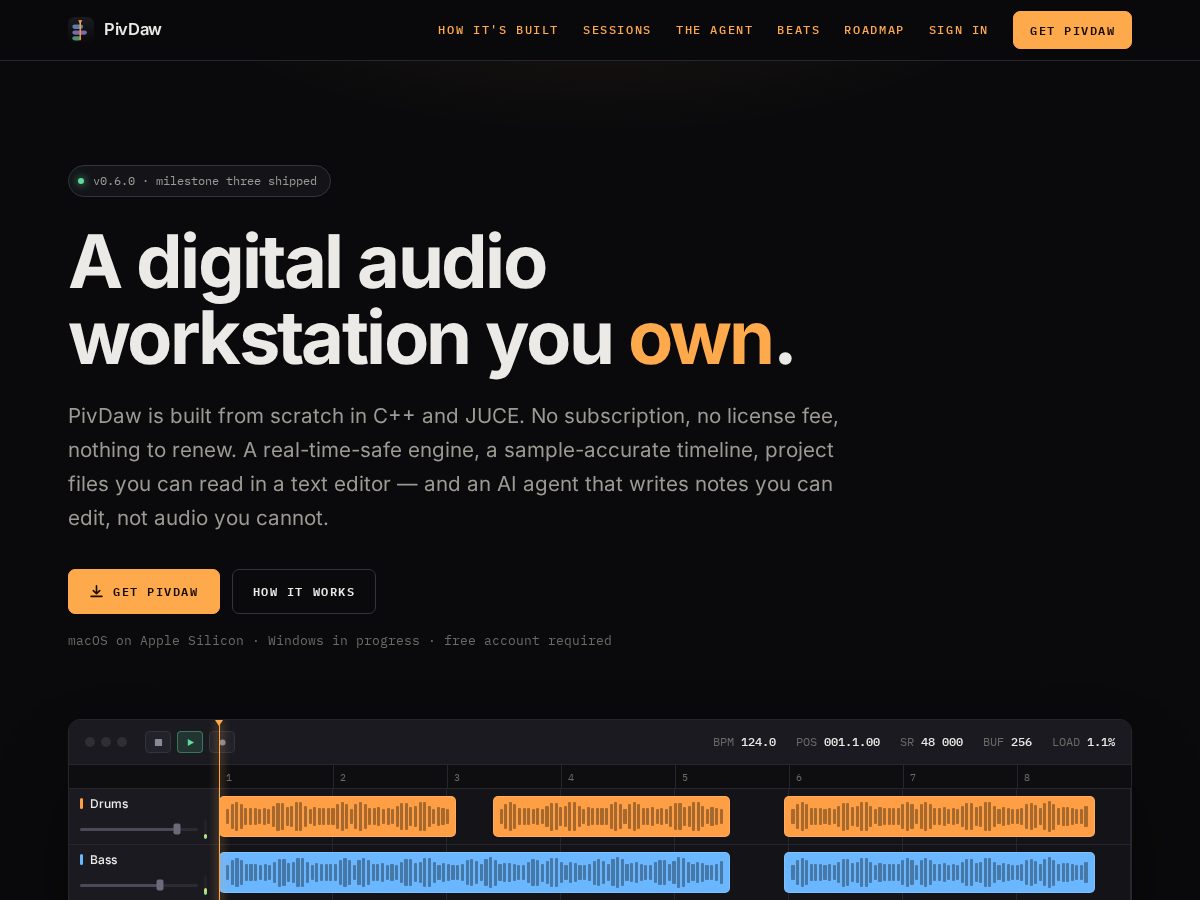The width and height of the screenshot is (1200, 900).
Task: Click the SR 48 000 readout
Action: point(931,742)
